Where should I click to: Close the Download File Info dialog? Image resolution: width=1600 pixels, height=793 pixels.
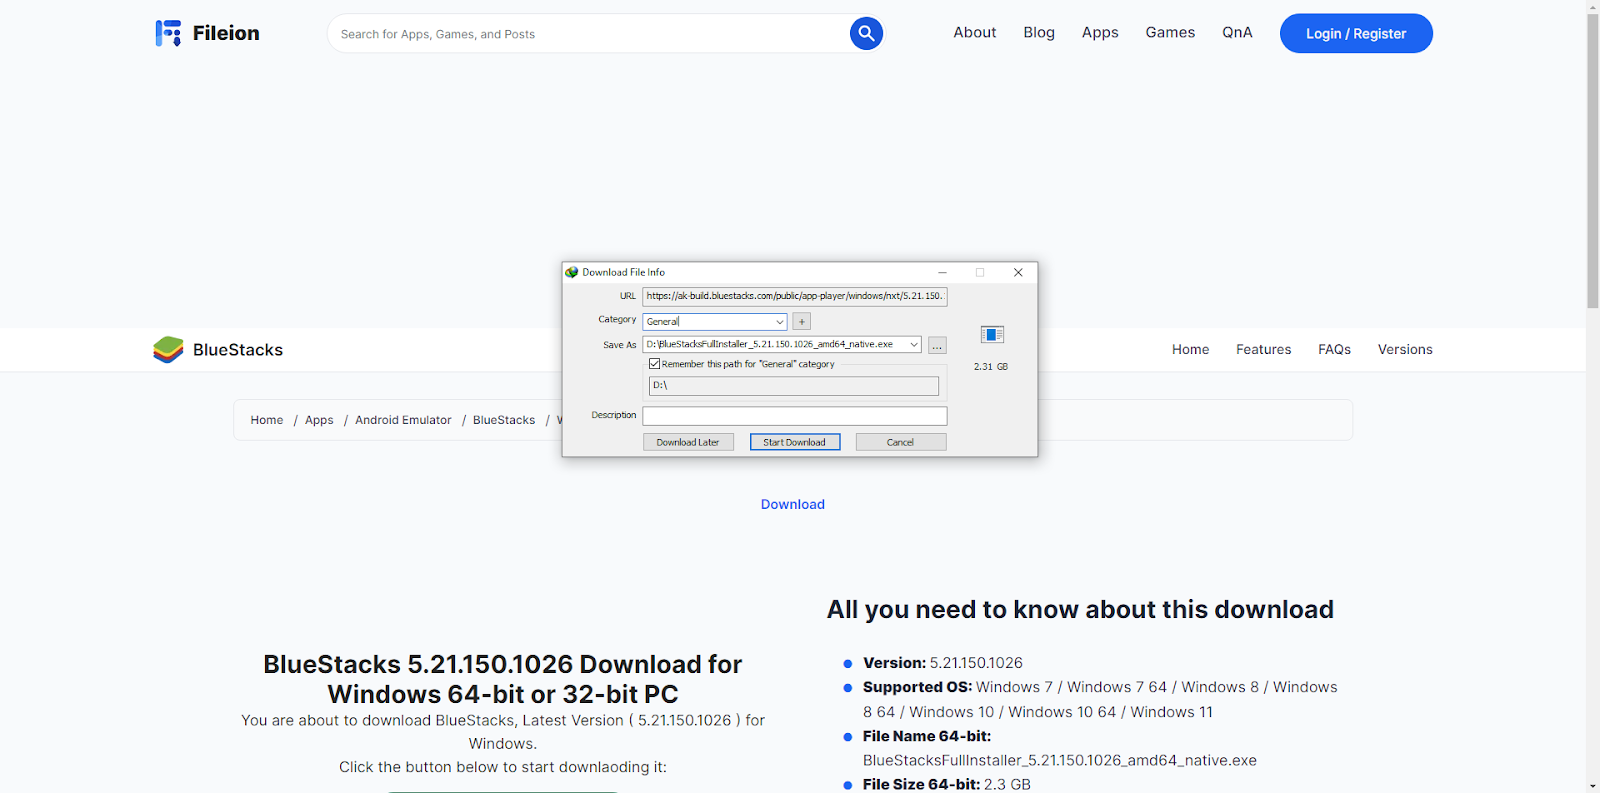click(x=1018, y=272)
